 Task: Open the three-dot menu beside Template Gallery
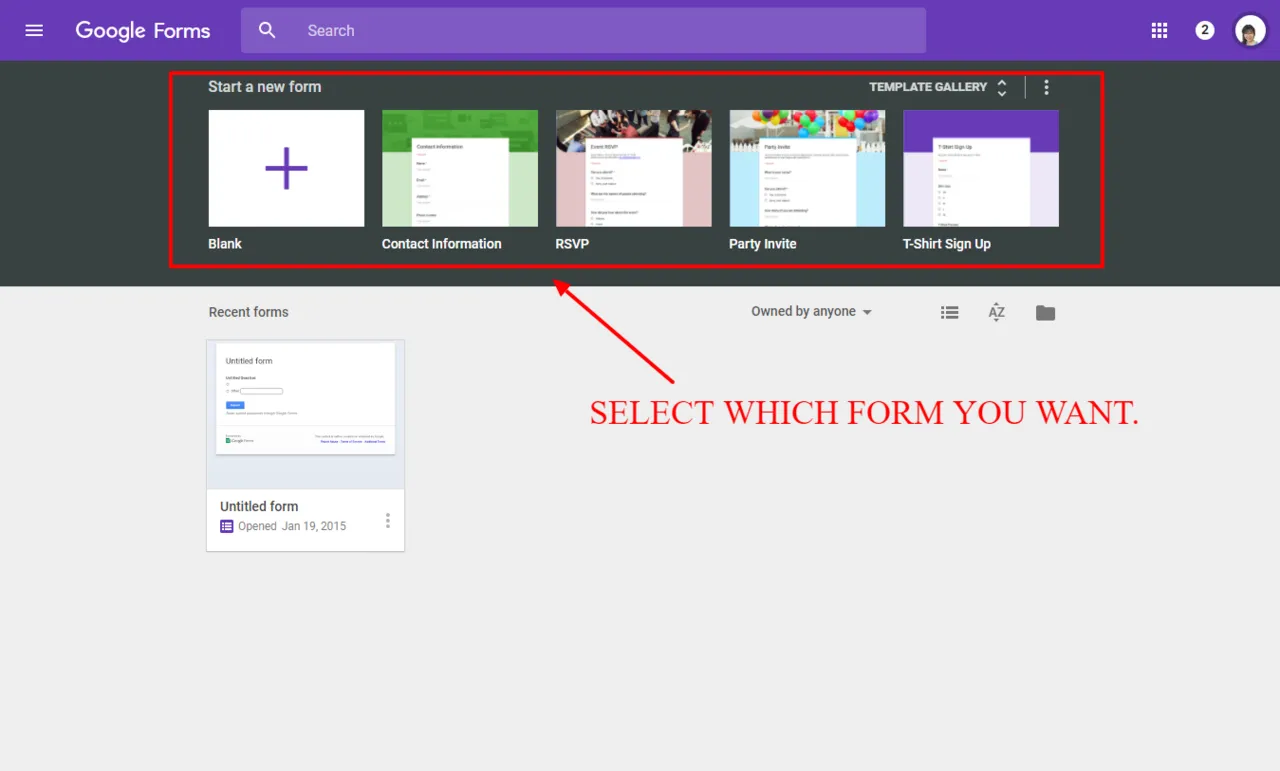[x=1046, y=87]
